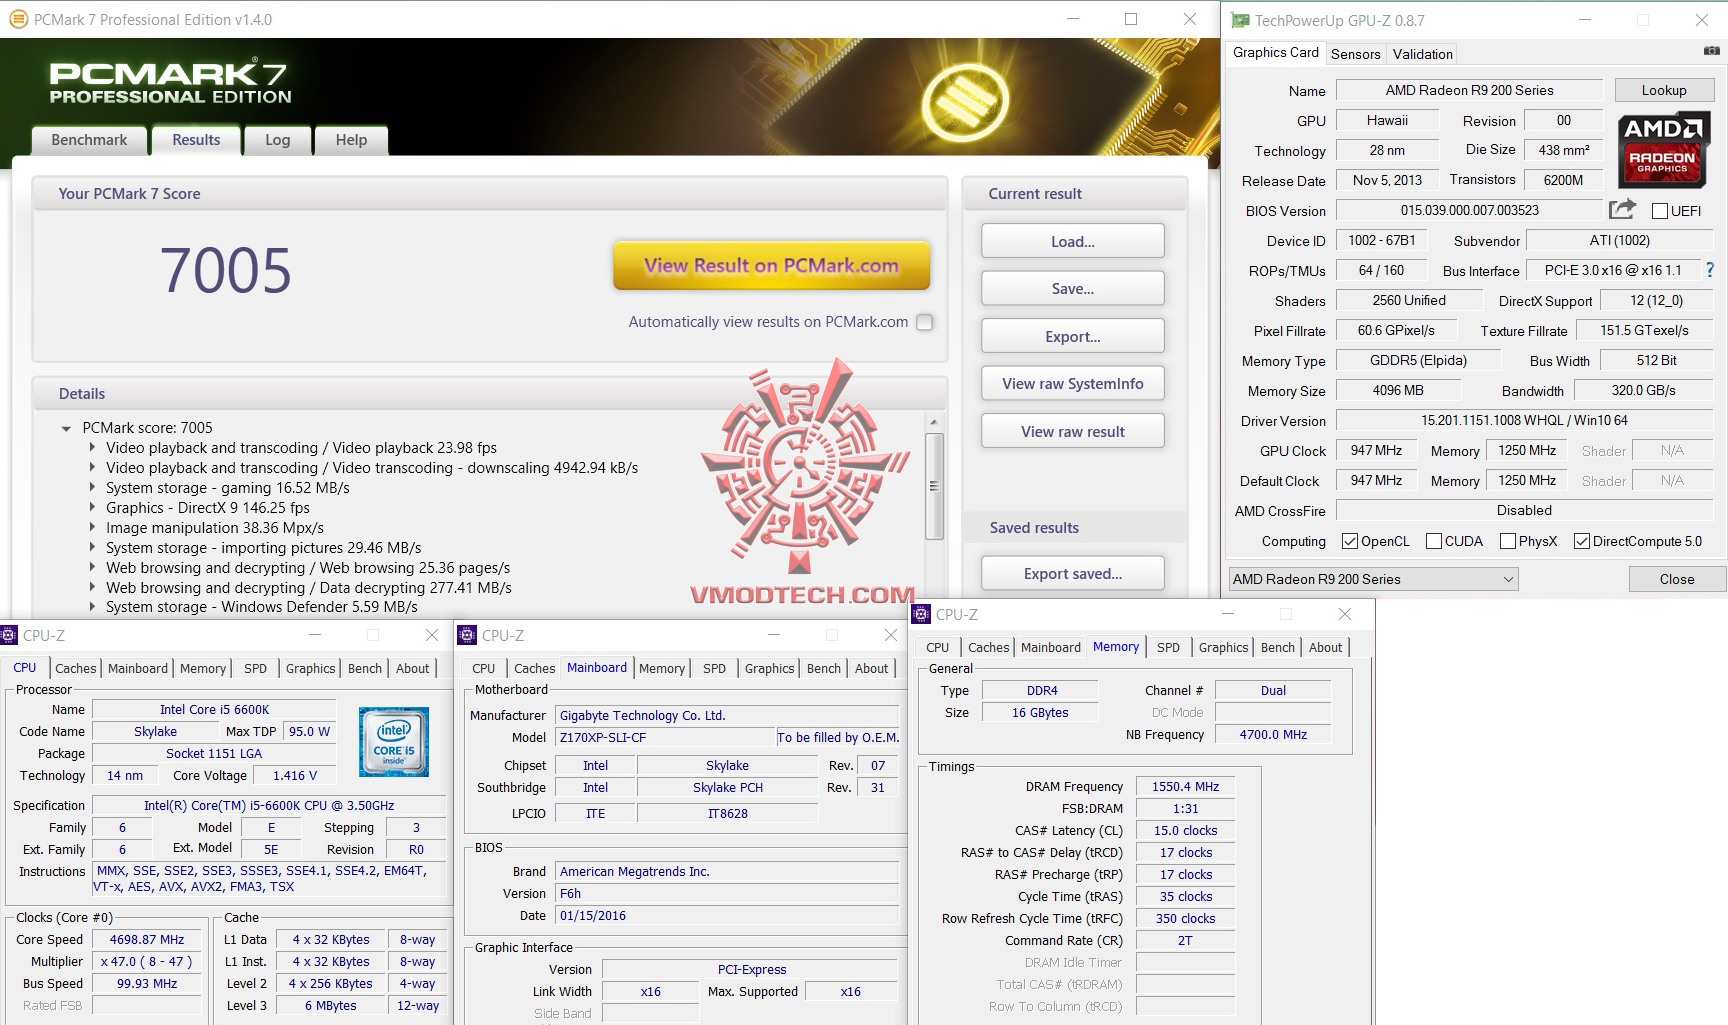The width and height of the screenshot is (1728, 1025).
Task: Take a GPU-Z screenshot with the camera icon
Action: 1711,51
